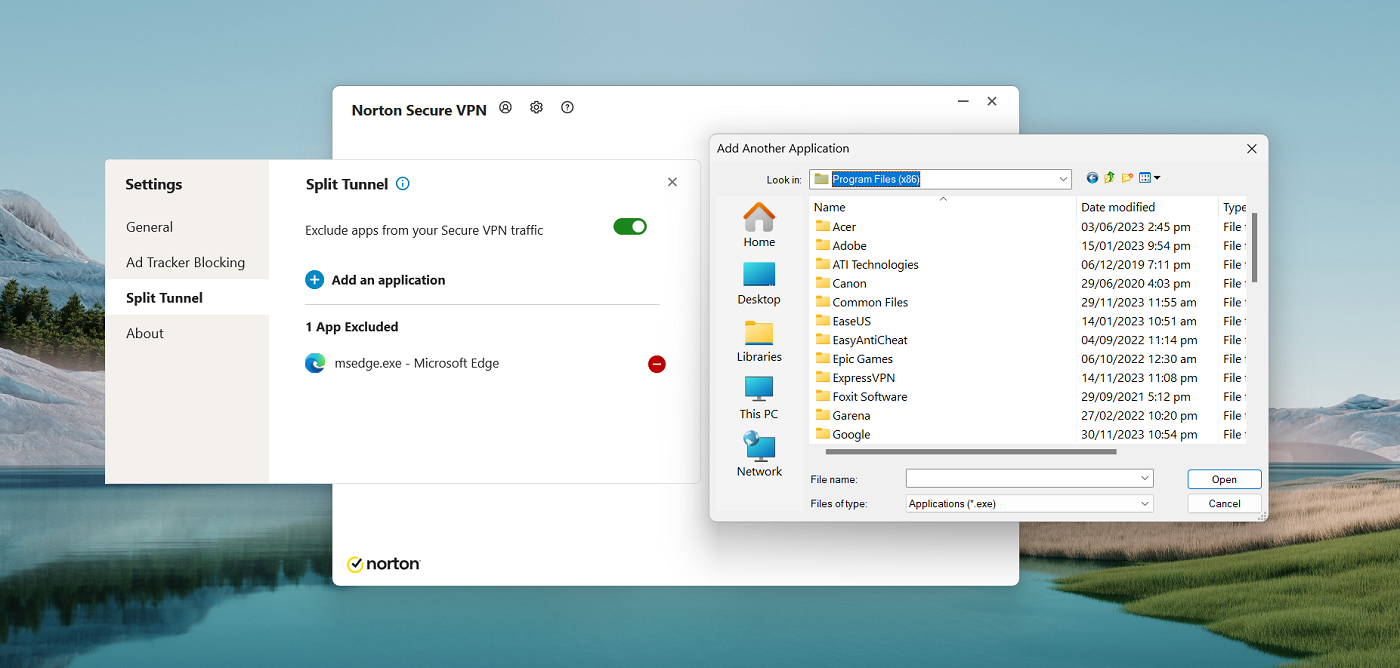Cancel the Add Another Application dialog
The image size is (1400, 668).
tap(1224, 504)
